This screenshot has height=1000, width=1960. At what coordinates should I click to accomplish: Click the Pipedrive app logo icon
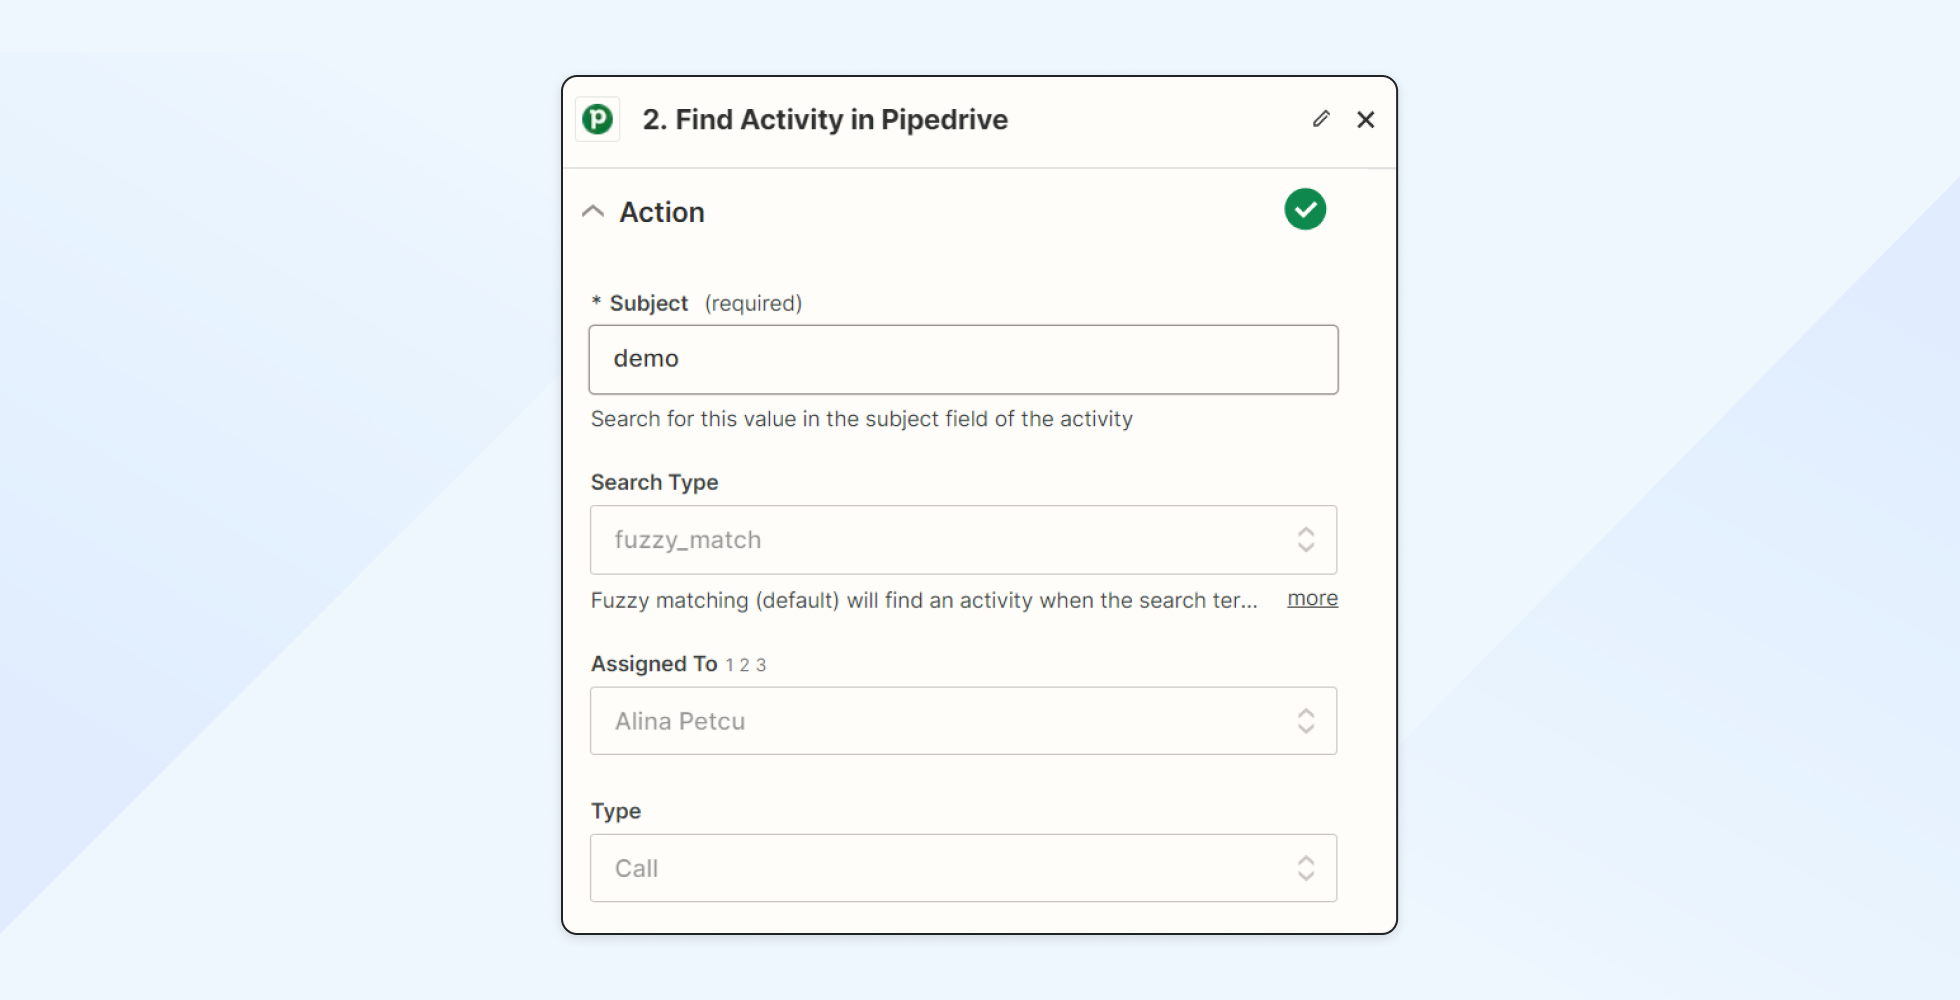point(598,120)
